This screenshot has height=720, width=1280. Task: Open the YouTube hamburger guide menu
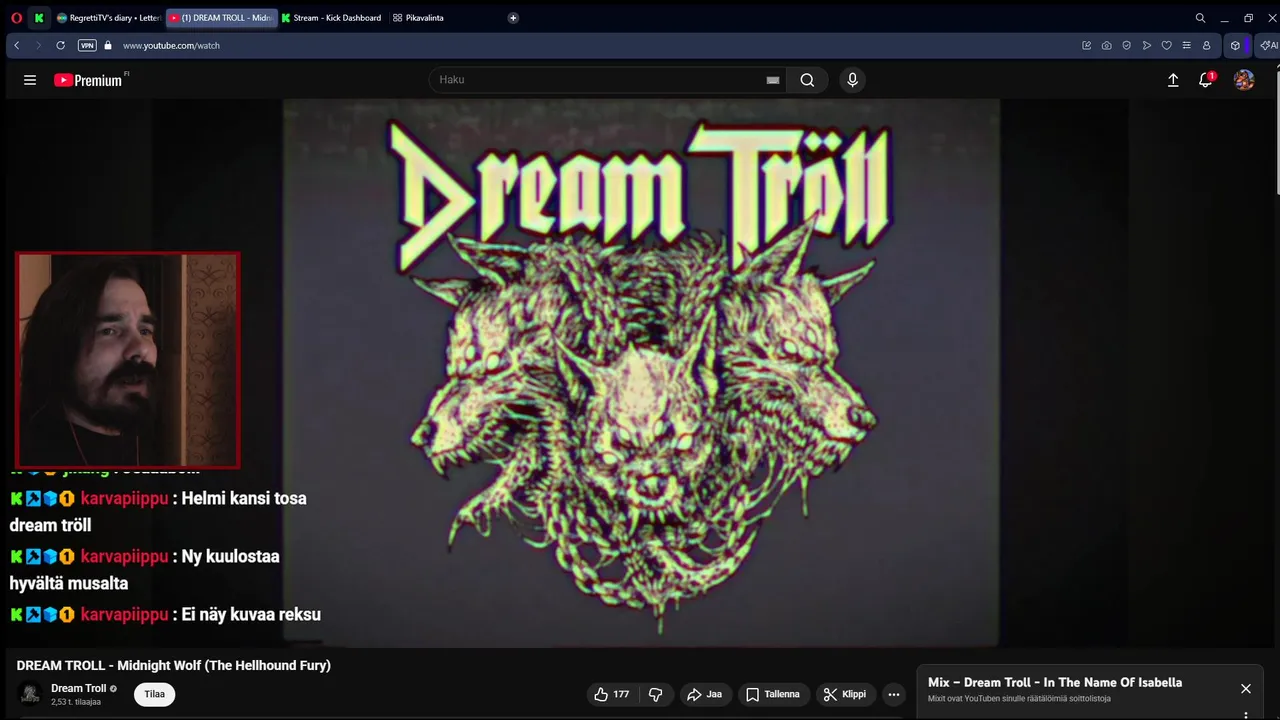[x=30, y=80]
